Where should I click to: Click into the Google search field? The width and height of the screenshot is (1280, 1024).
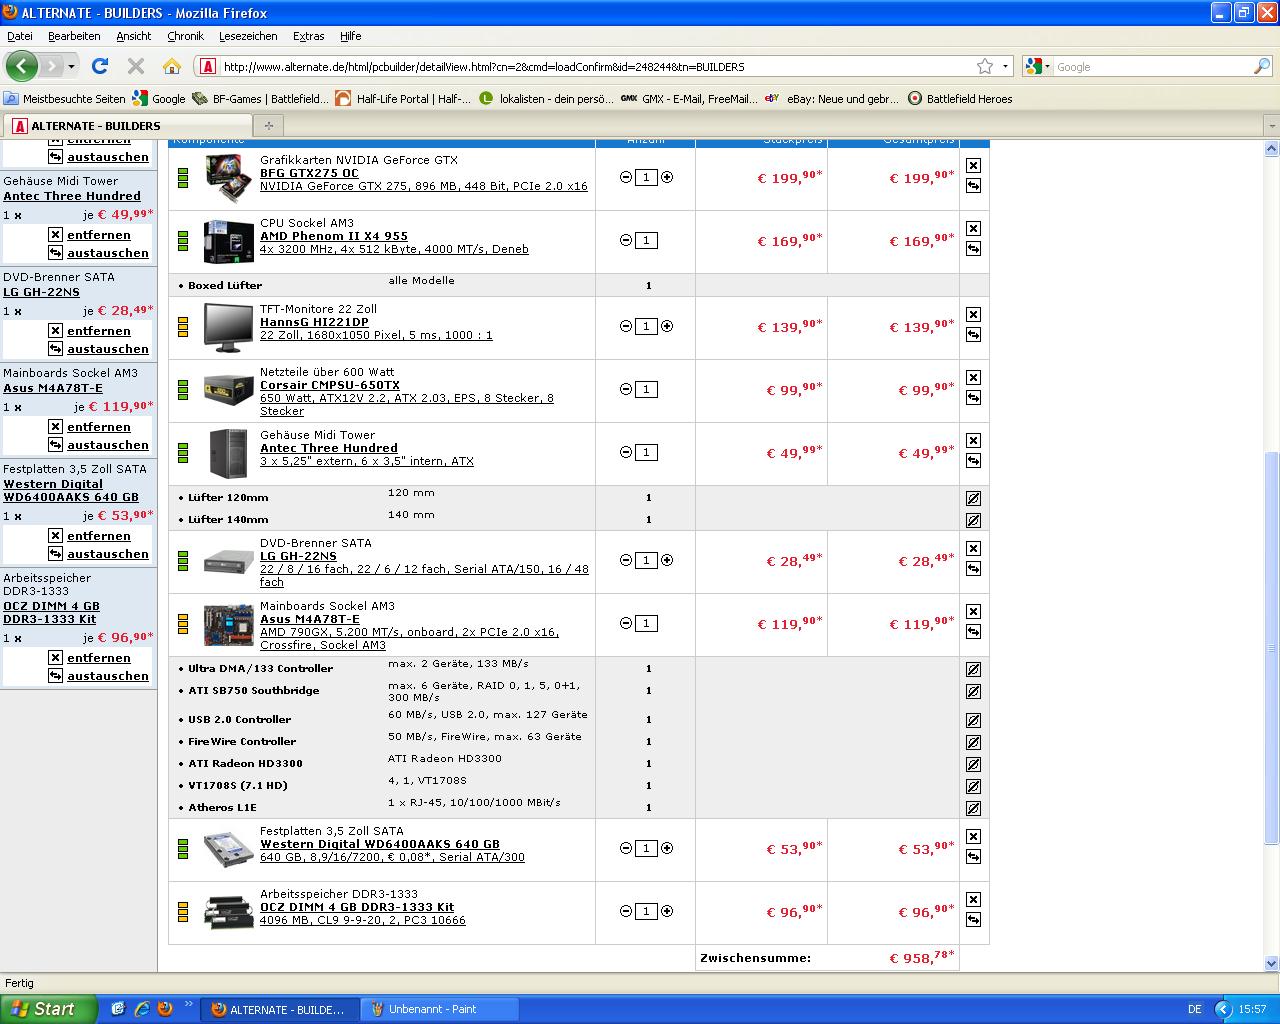(1150, 67)
